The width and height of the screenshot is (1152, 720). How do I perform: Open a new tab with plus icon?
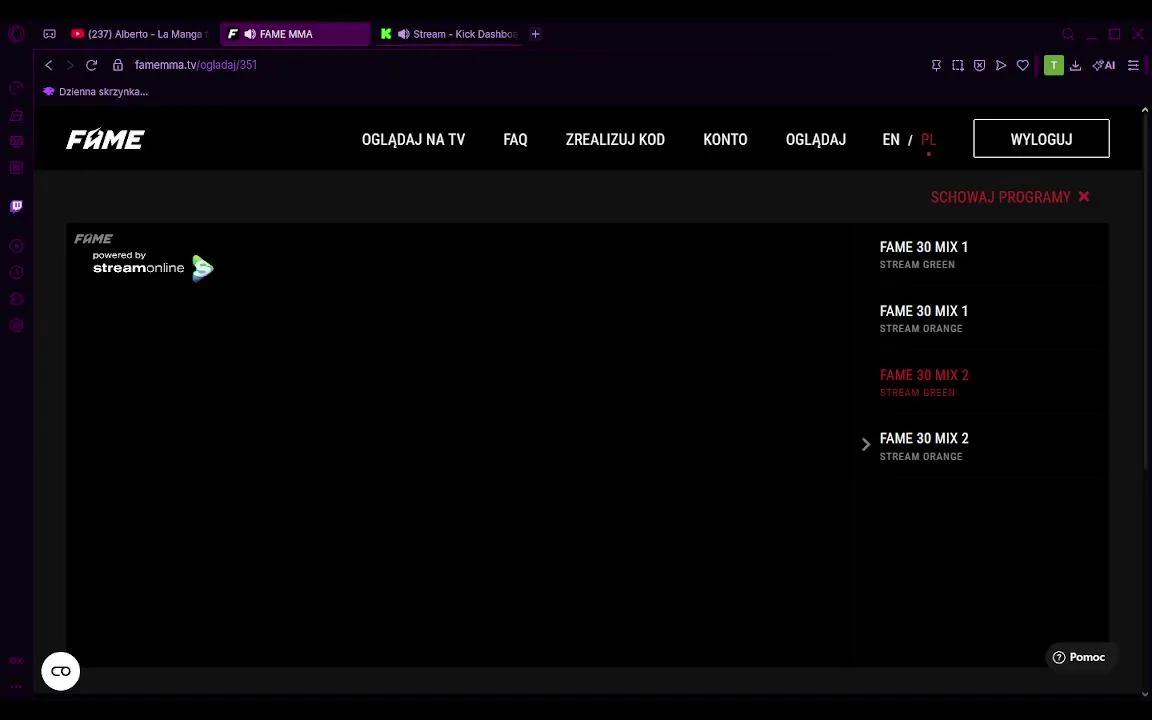pos(536,34)
